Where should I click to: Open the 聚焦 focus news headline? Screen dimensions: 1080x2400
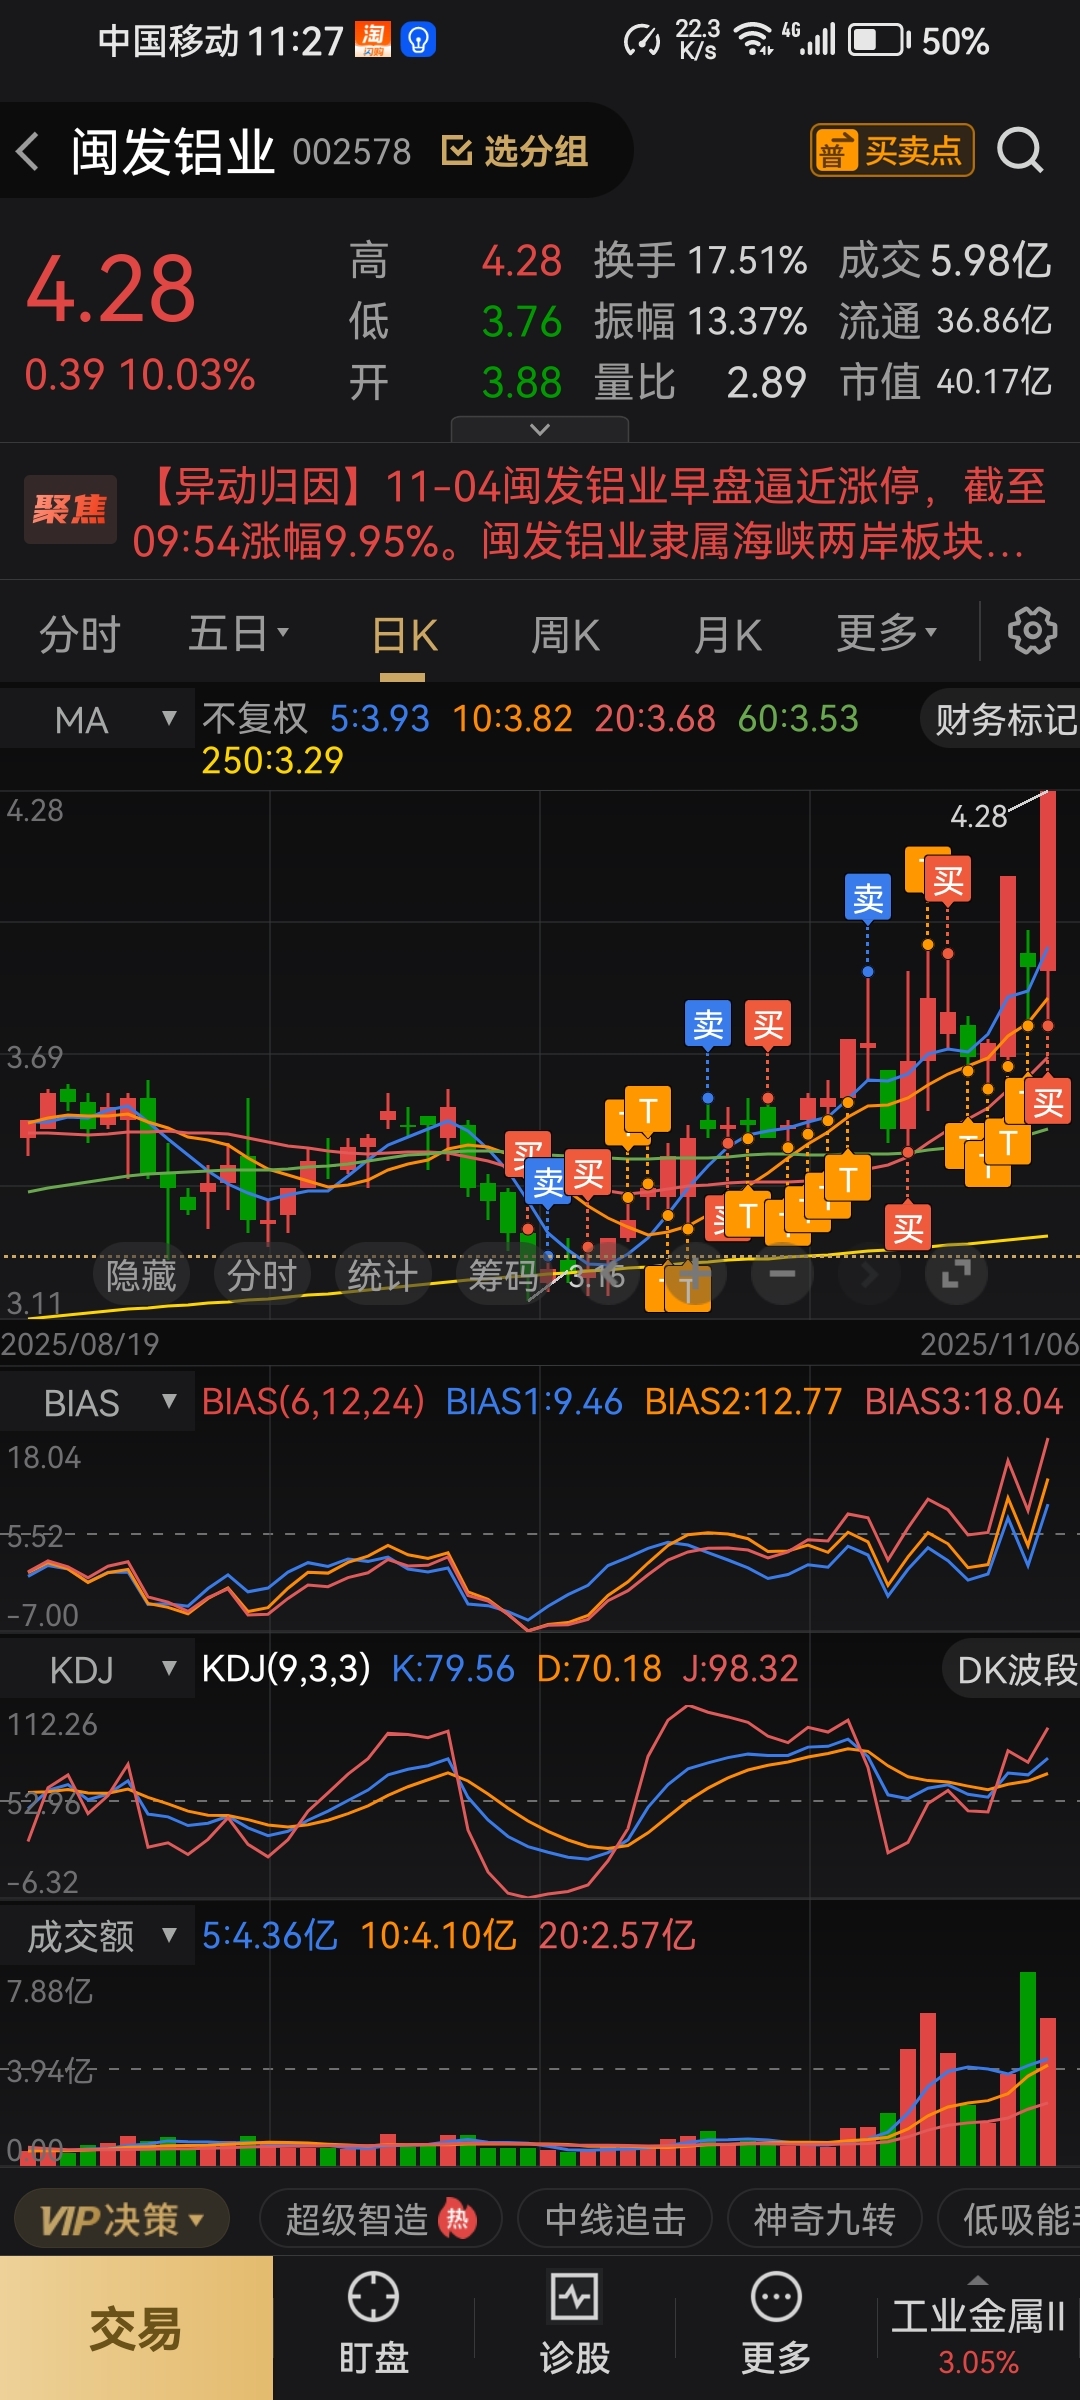point(540,513)
